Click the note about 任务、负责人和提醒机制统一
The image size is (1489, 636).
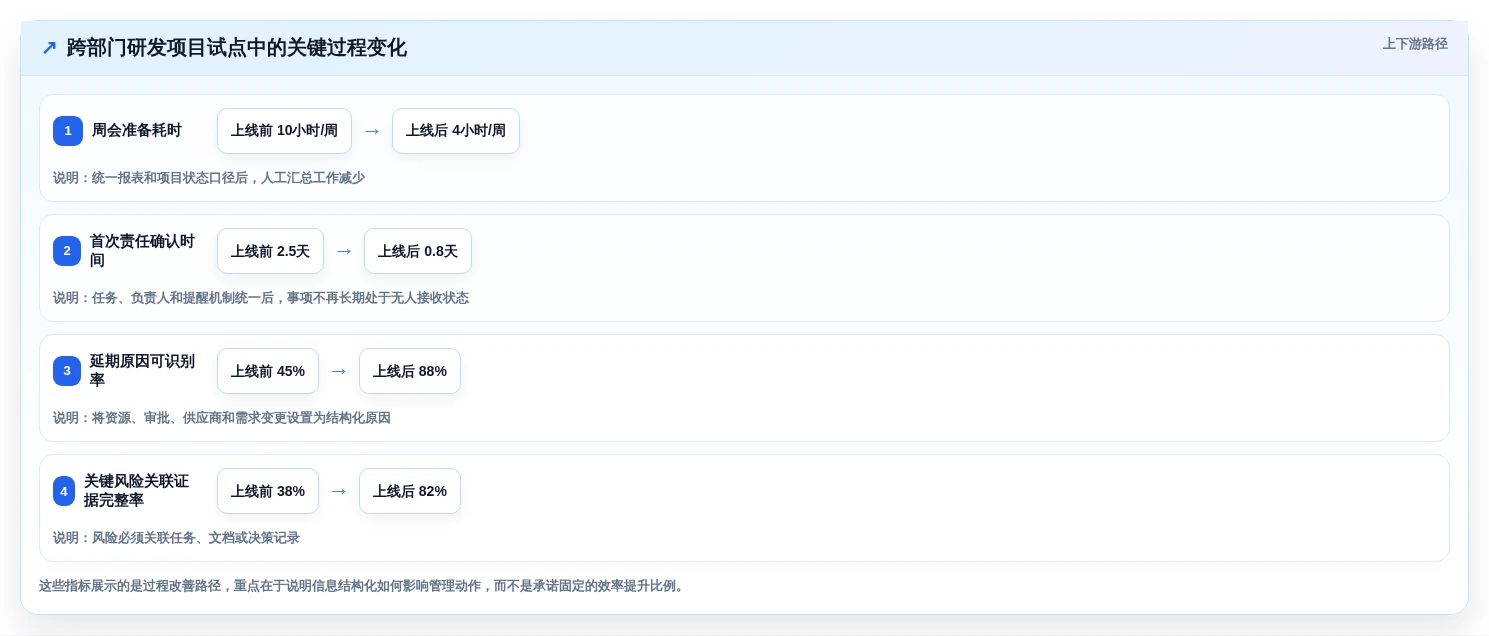(x=261, y=298)
